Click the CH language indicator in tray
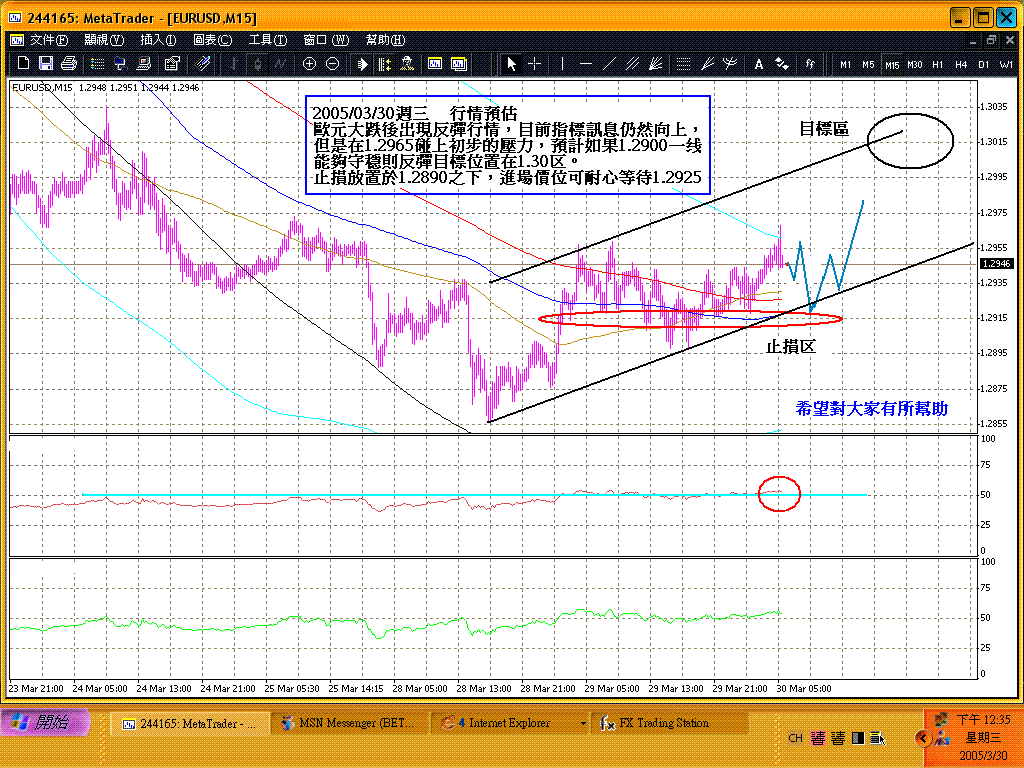Image resolution: width=1024 pixels, height=768 pixels. 795,738
